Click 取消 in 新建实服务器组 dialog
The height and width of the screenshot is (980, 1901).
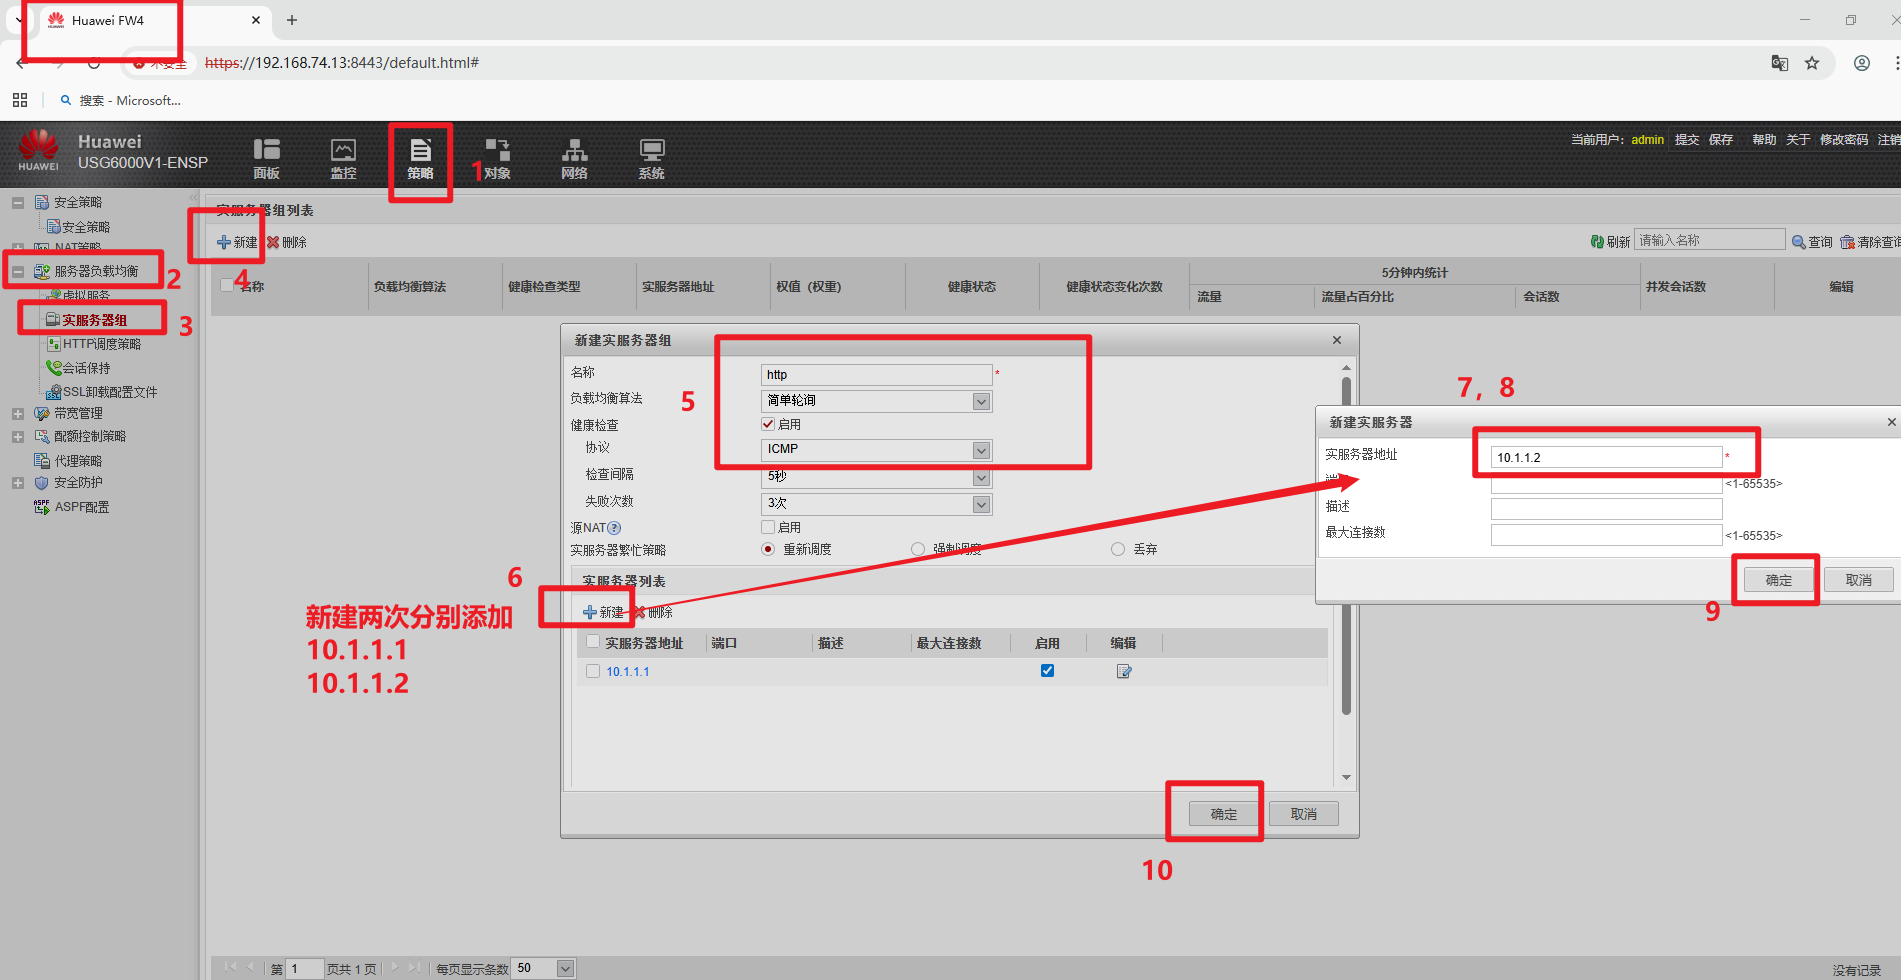pyautogui.click(x=1303, y=814)
